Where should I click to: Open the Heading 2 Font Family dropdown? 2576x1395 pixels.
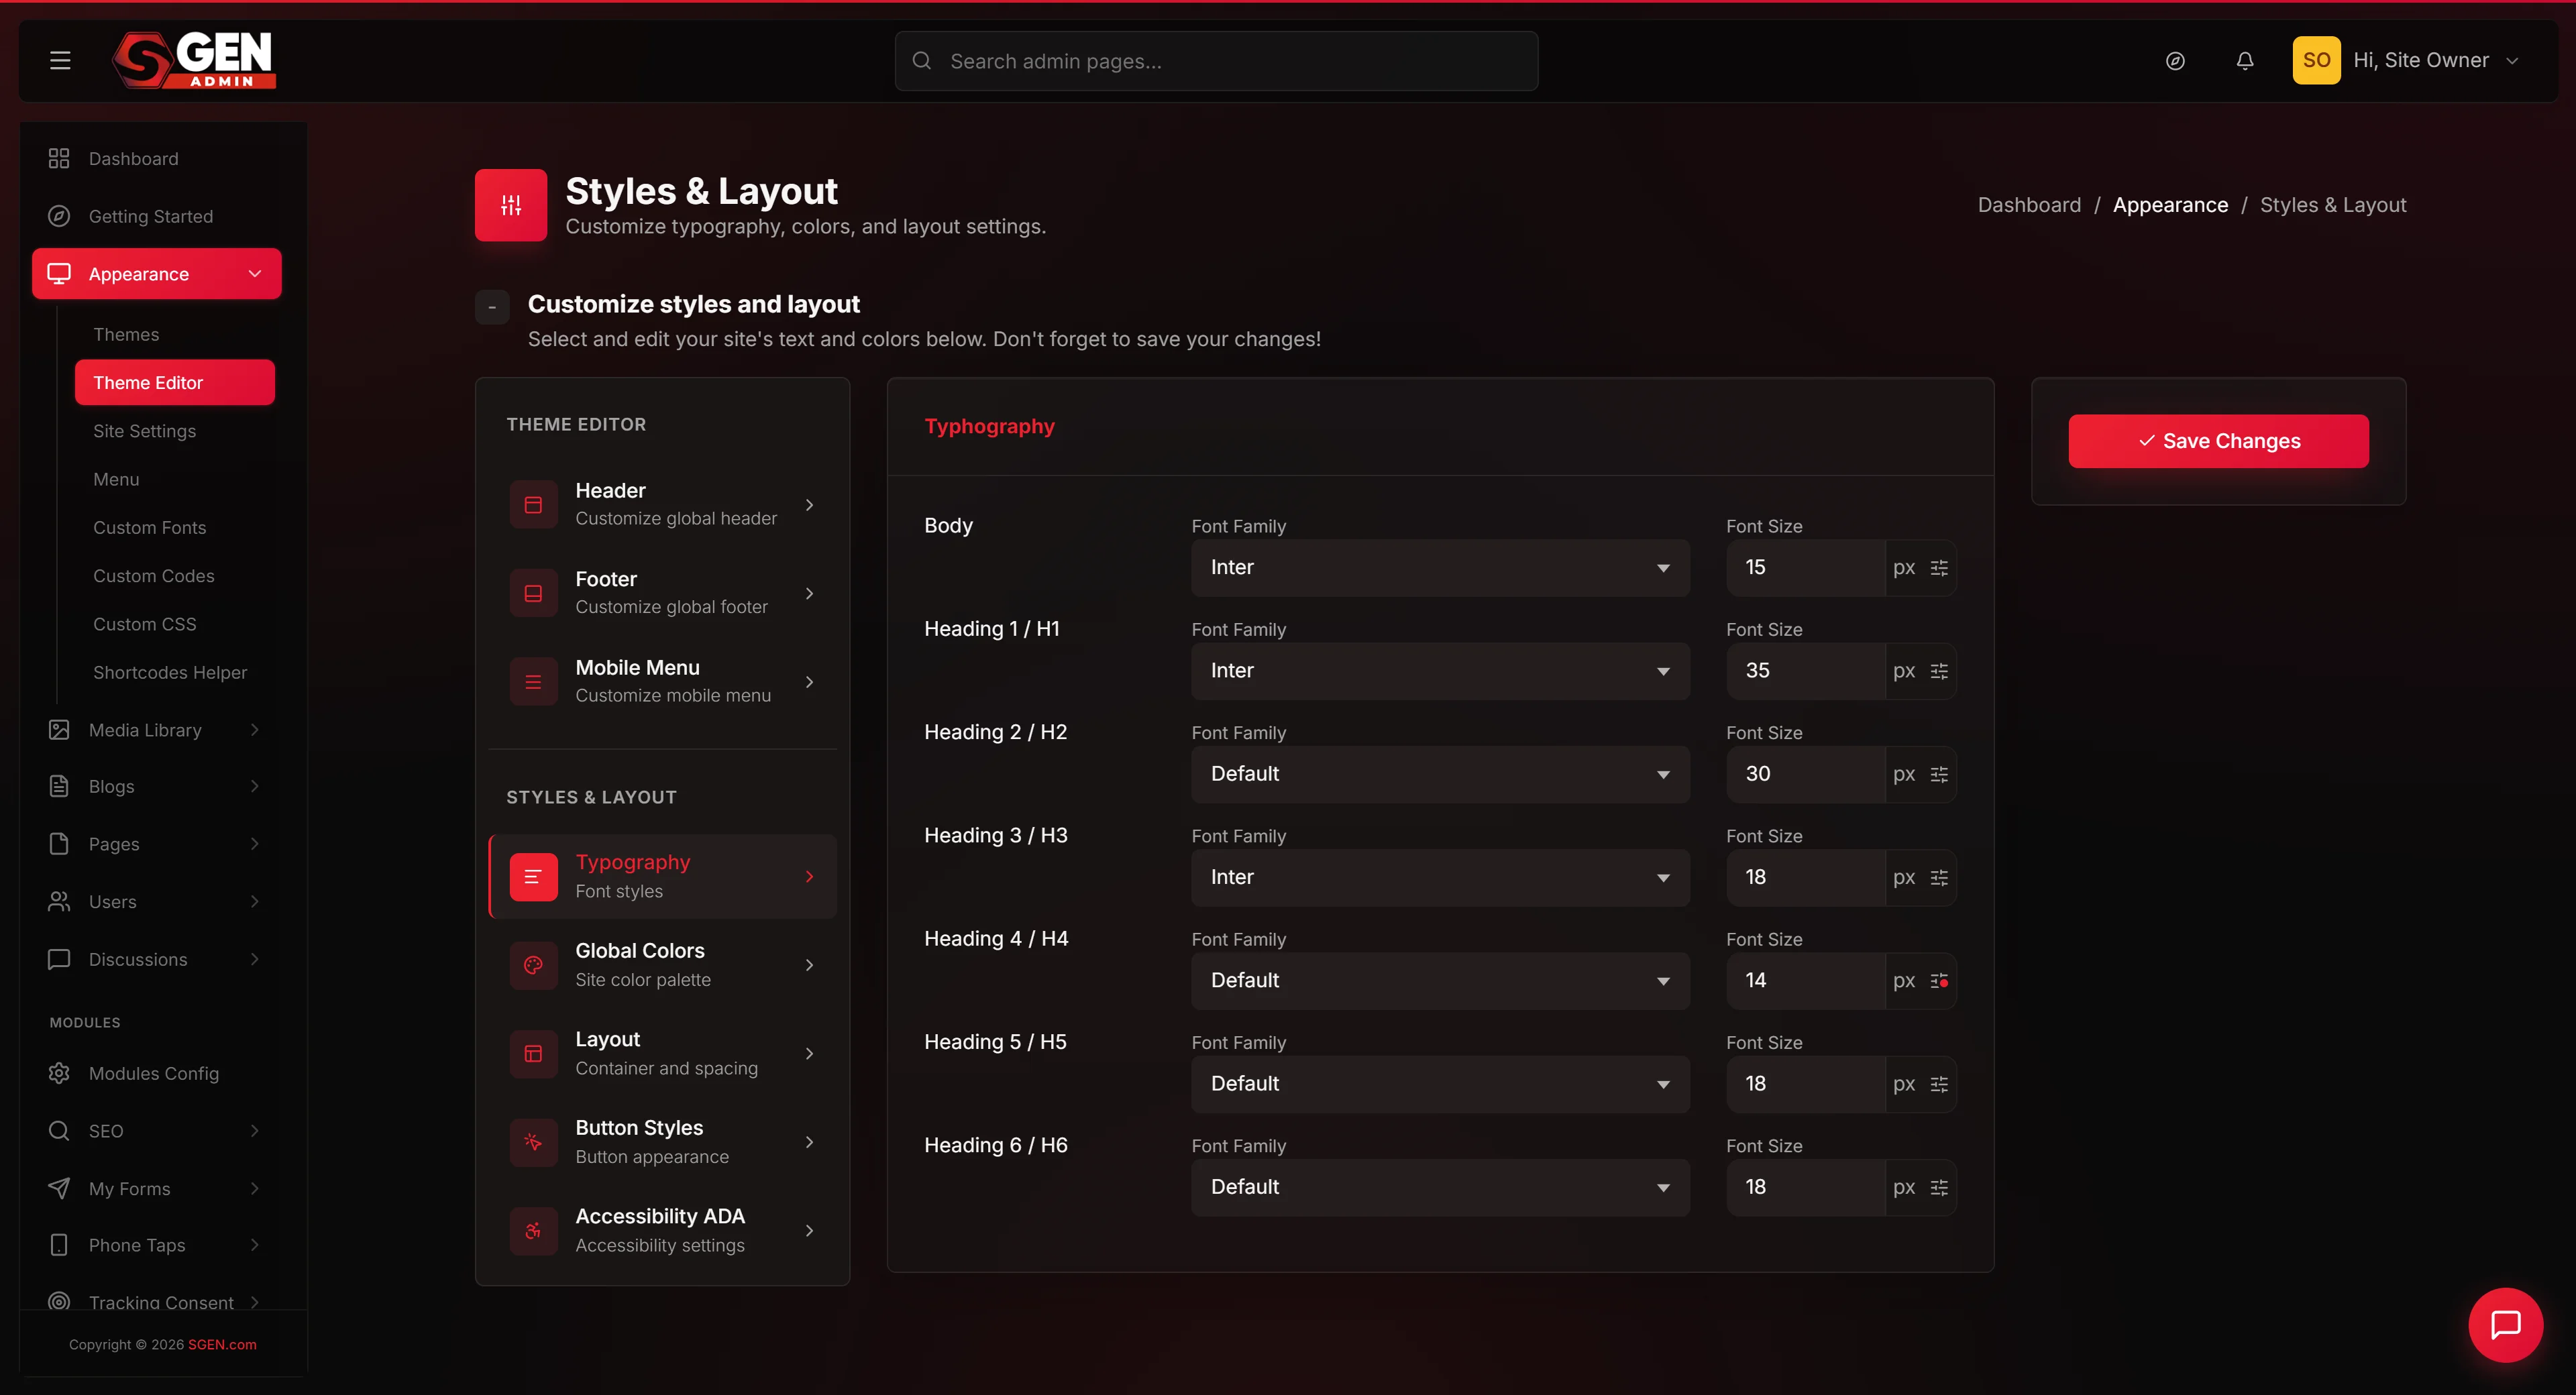(1440, 774)
